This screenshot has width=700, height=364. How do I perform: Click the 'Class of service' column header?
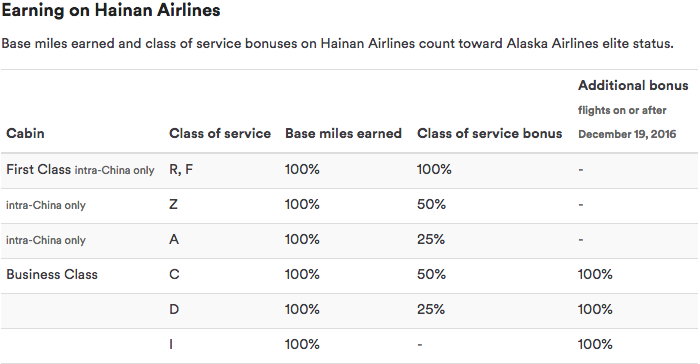220,134
